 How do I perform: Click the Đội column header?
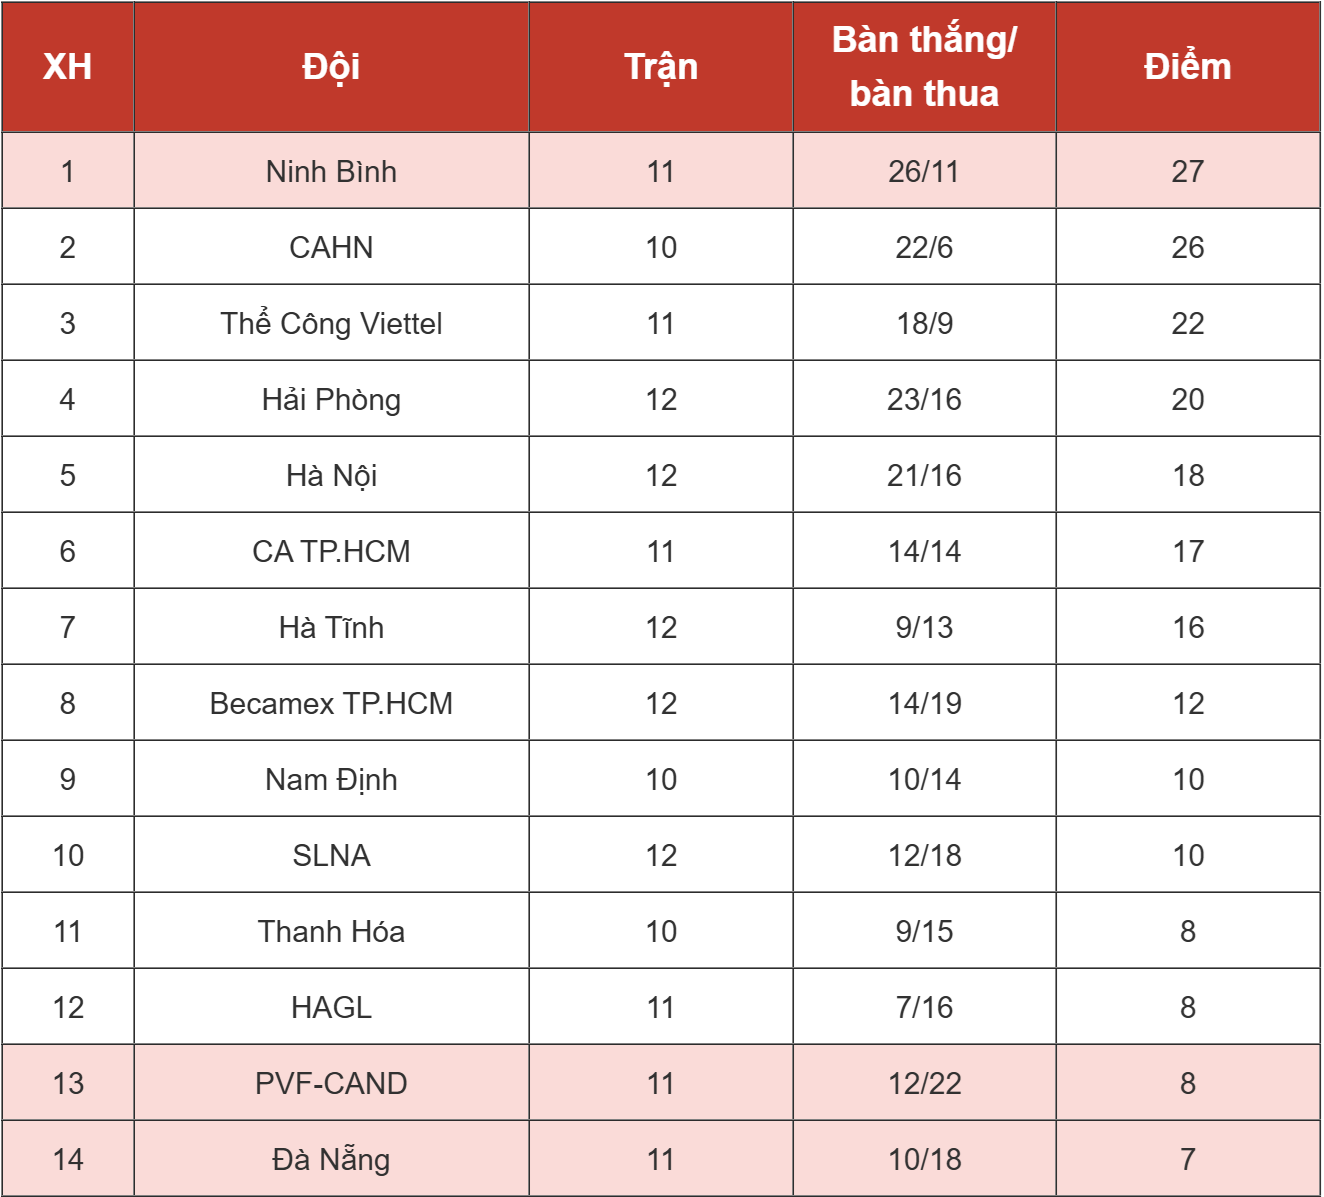(331, 67)
